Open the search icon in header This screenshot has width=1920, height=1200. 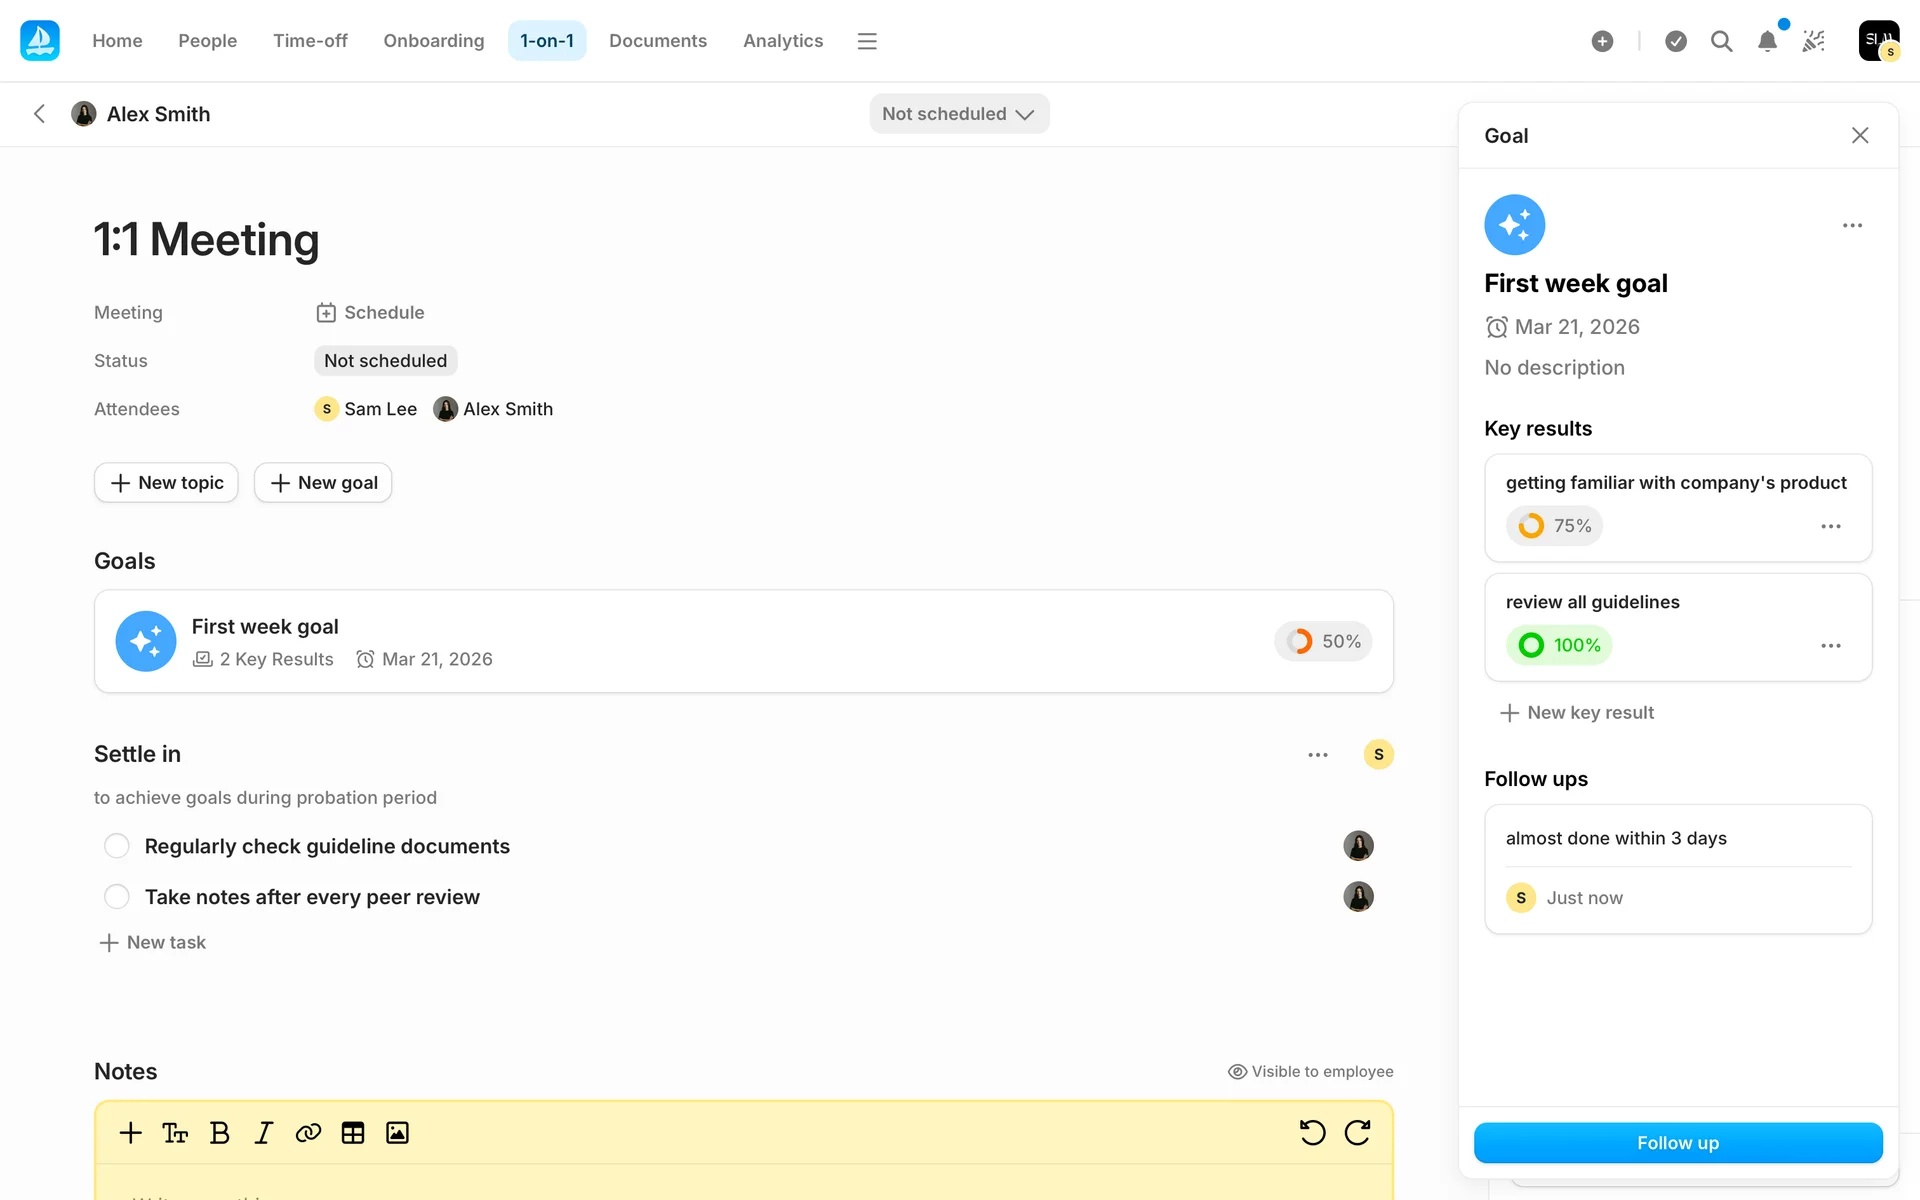pos(1721,41)
